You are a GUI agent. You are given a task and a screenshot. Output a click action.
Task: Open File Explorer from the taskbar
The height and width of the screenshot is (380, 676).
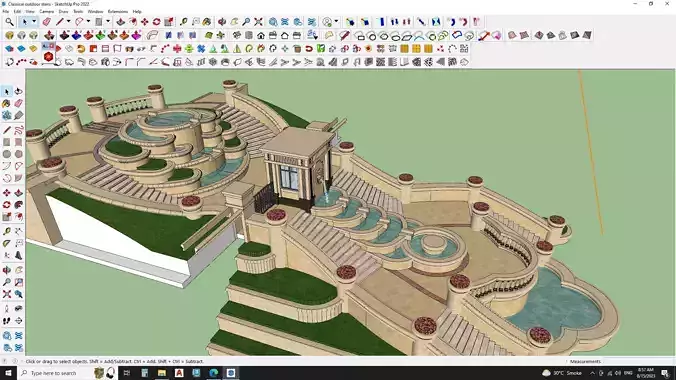click(x=162, y=373)
